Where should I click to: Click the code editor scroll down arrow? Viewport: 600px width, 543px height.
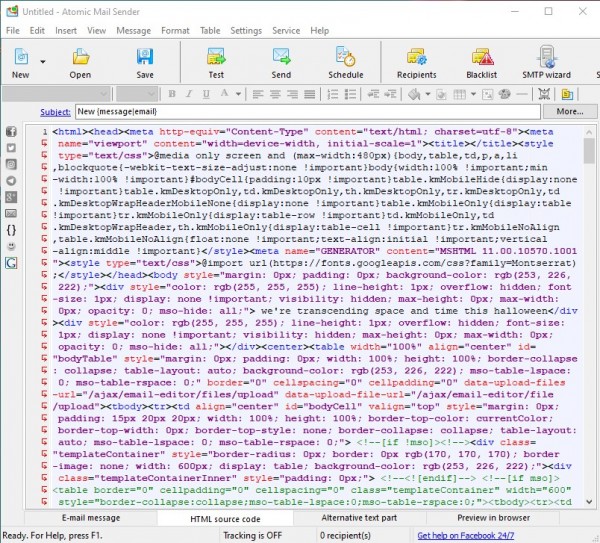pyautogui.click(x=589, y=502)
